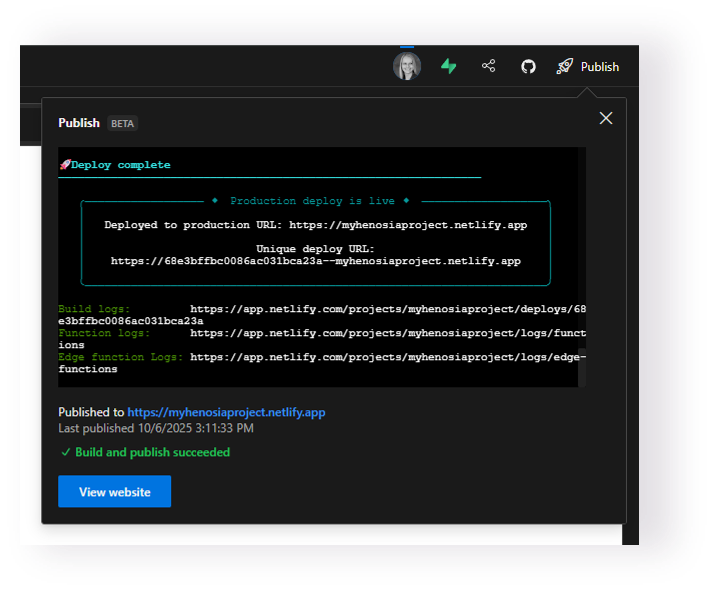Click the Last published timestamp text

156,428
